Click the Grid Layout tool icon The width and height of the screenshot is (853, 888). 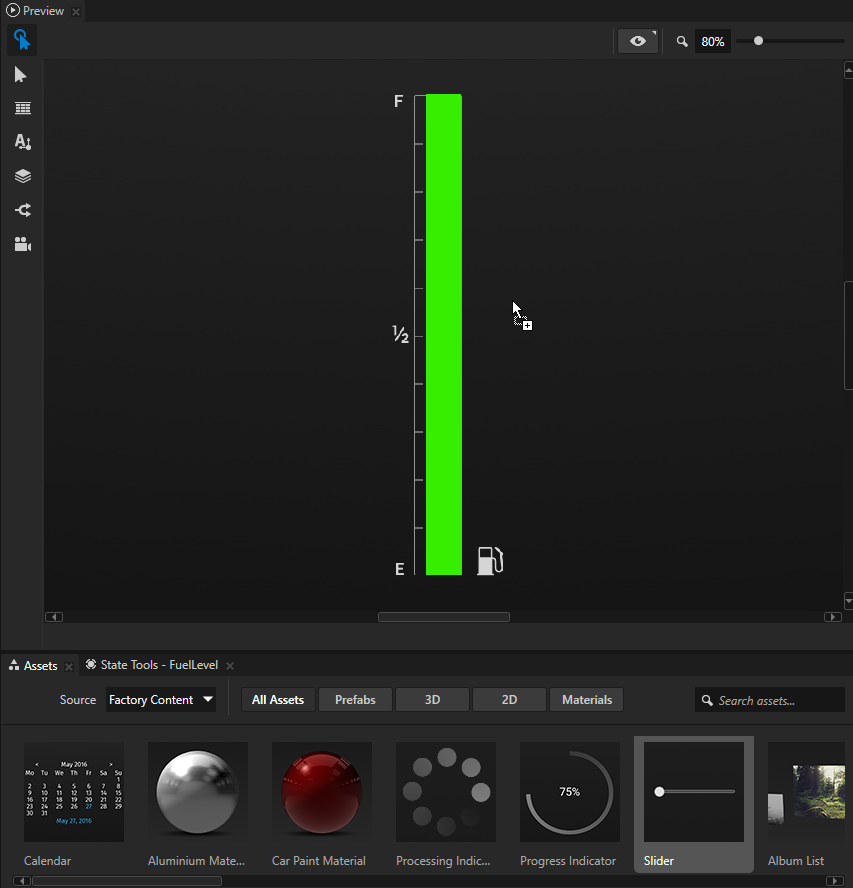pos(22,108)
